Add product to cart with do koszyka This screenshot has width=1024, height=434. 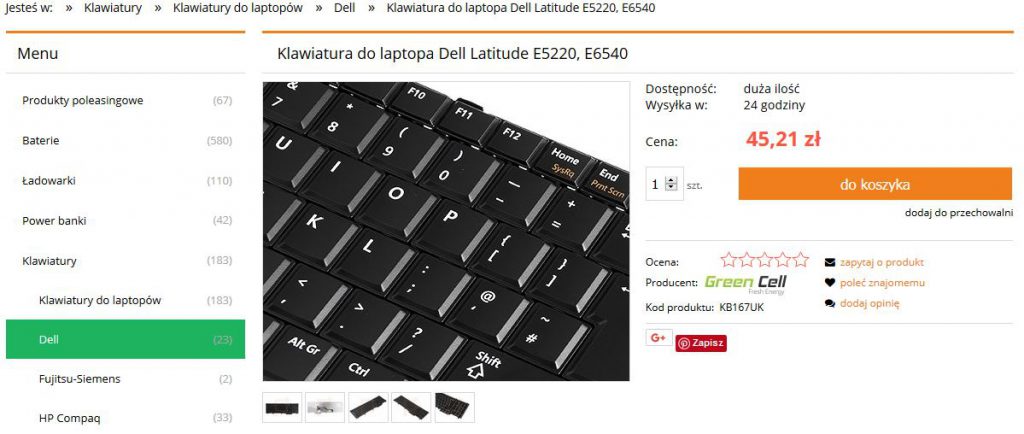coord(875,185)
